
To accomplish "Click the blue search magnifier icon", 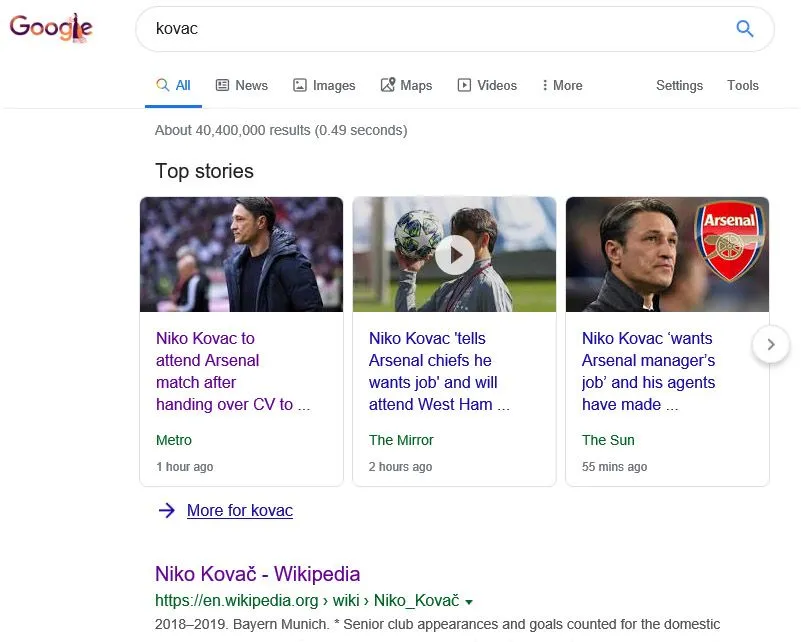I will pos(744,29).
